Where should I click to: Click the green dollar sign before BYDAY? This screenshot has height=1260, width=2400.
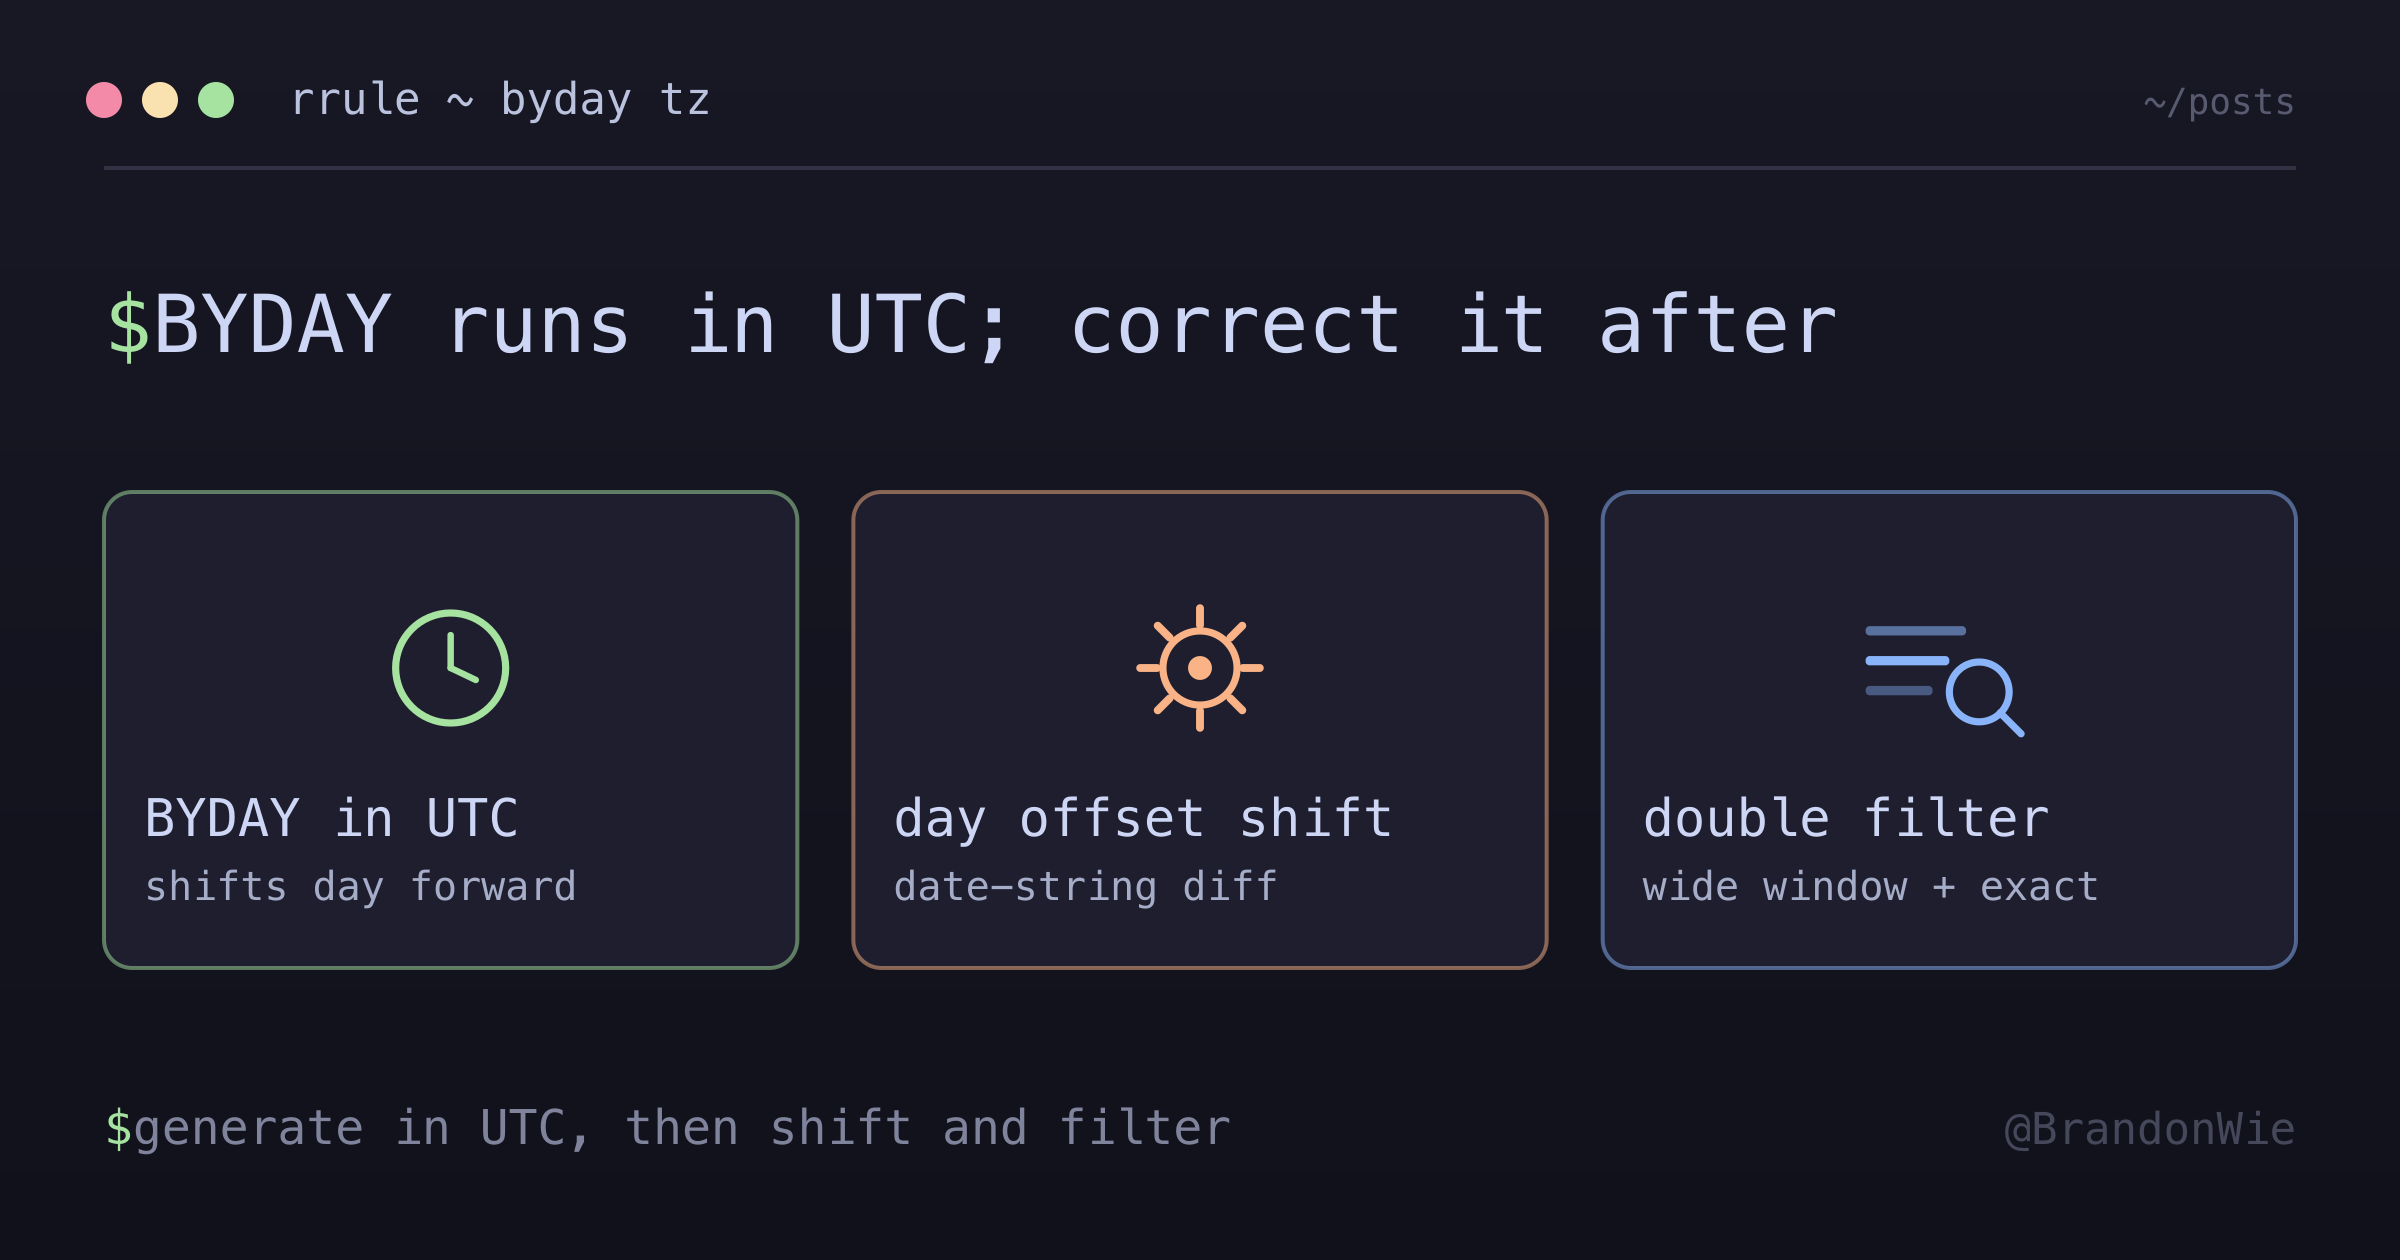click(x=128, y=326)
